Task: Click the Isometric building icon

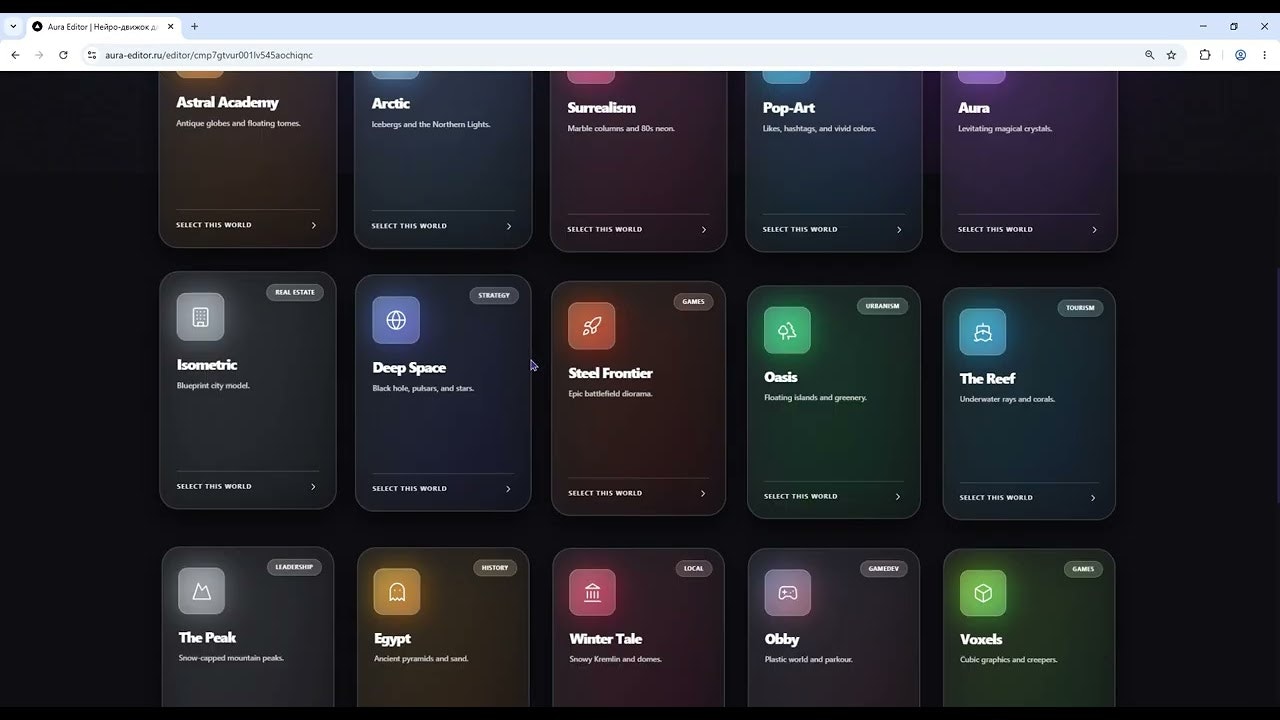Action: click(200, 317)
